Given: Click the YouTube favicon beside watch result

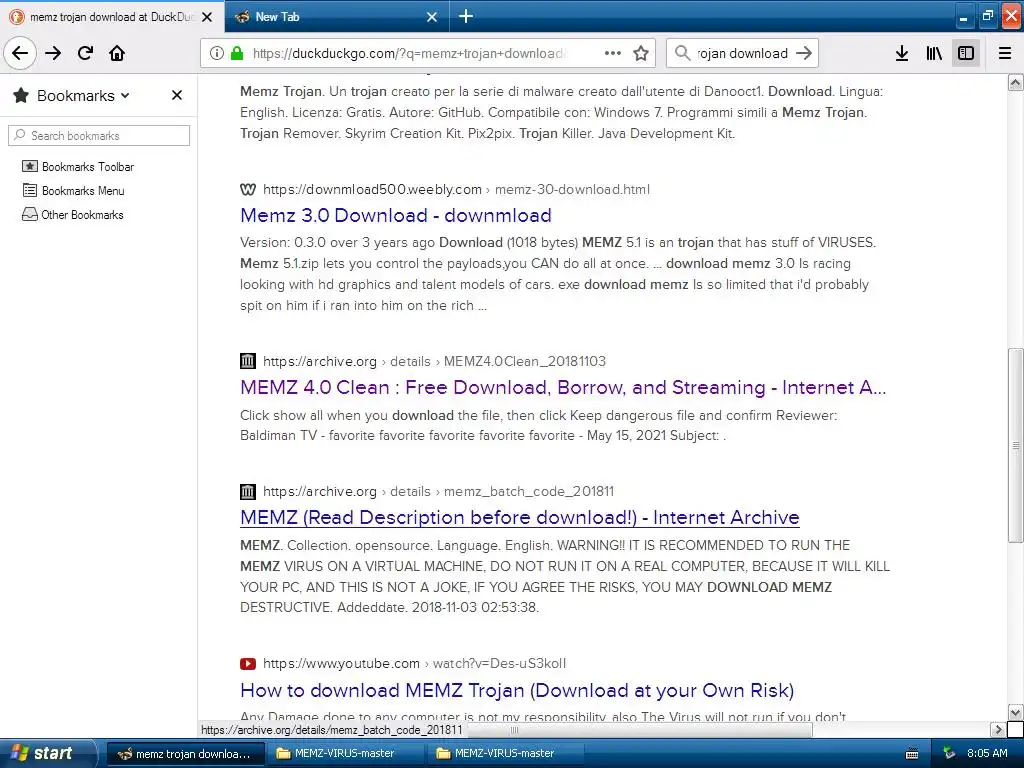Looking at the screenshot, I should coord(248,664).
